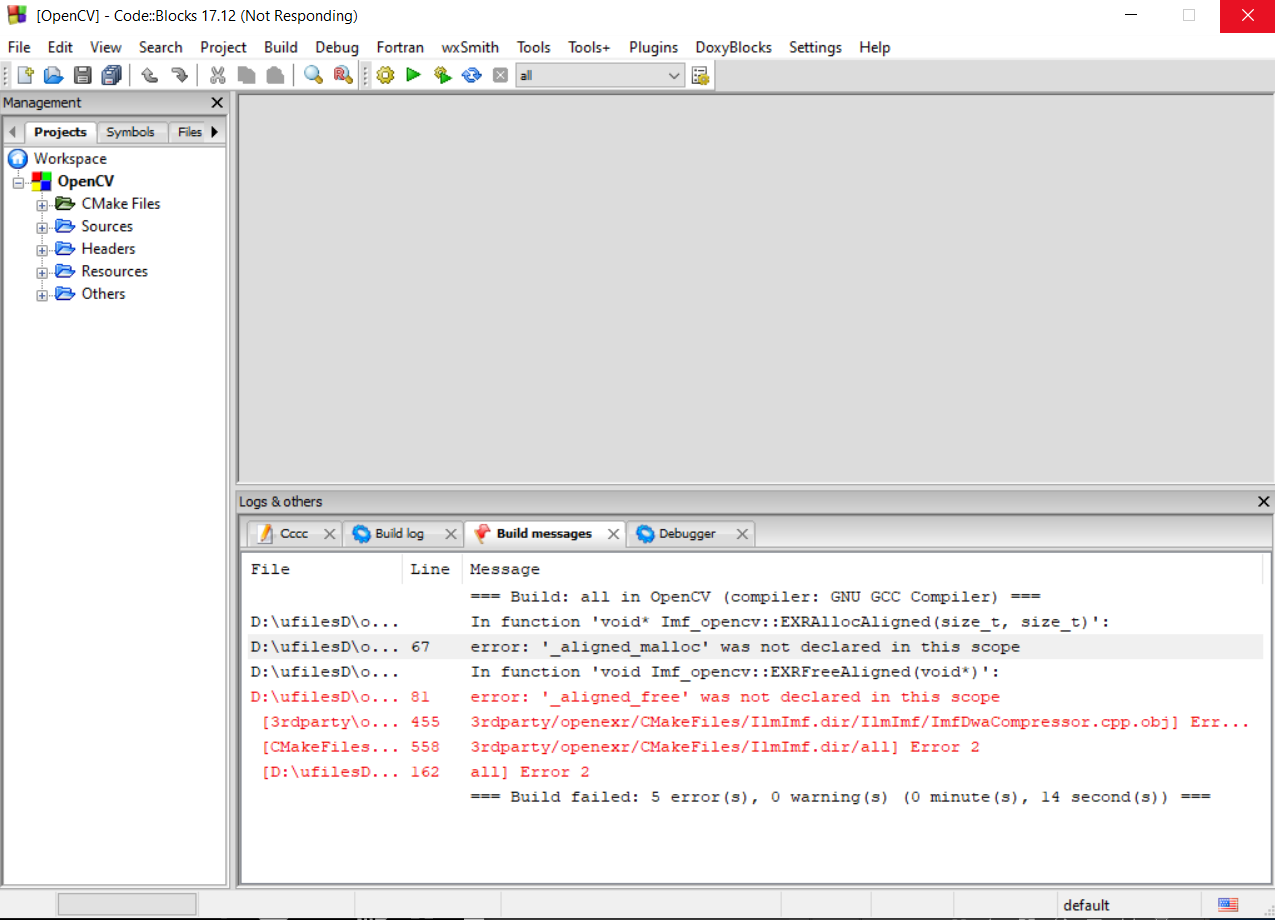
Task: Open the wxSmith menu
Action: tap(470, 47)
